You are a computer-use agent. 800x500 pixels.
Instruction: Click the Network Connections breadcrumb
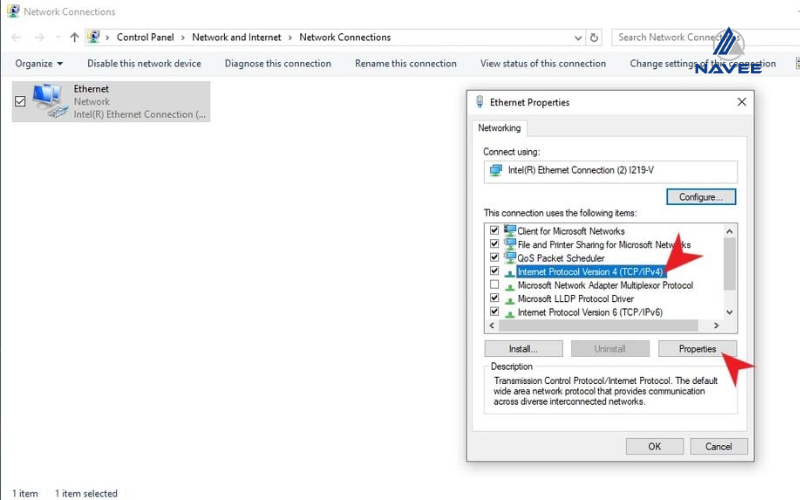(x=345, y=37)
